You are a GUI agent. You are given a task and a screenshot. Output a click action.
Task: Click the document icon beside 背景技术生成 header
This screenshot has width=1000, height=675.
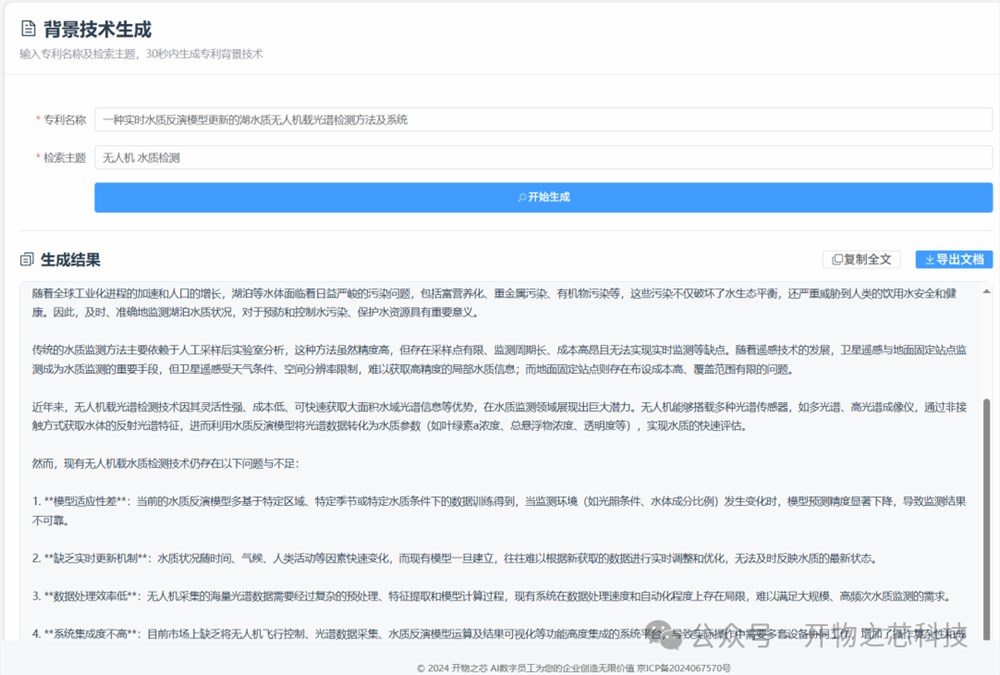(x=26, y=29)
